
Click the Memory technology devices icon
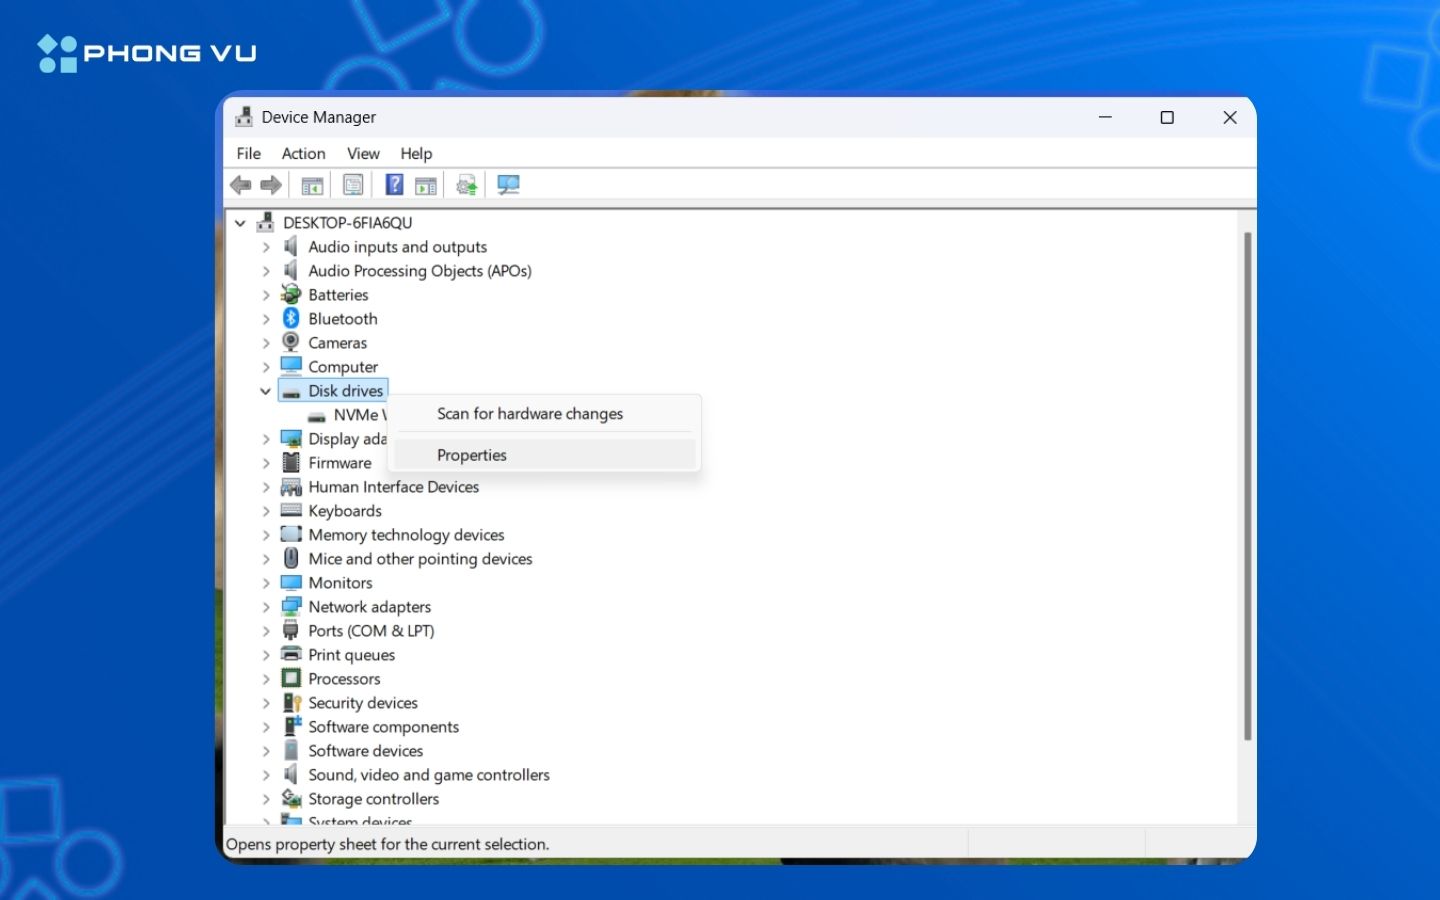(291, 534)
